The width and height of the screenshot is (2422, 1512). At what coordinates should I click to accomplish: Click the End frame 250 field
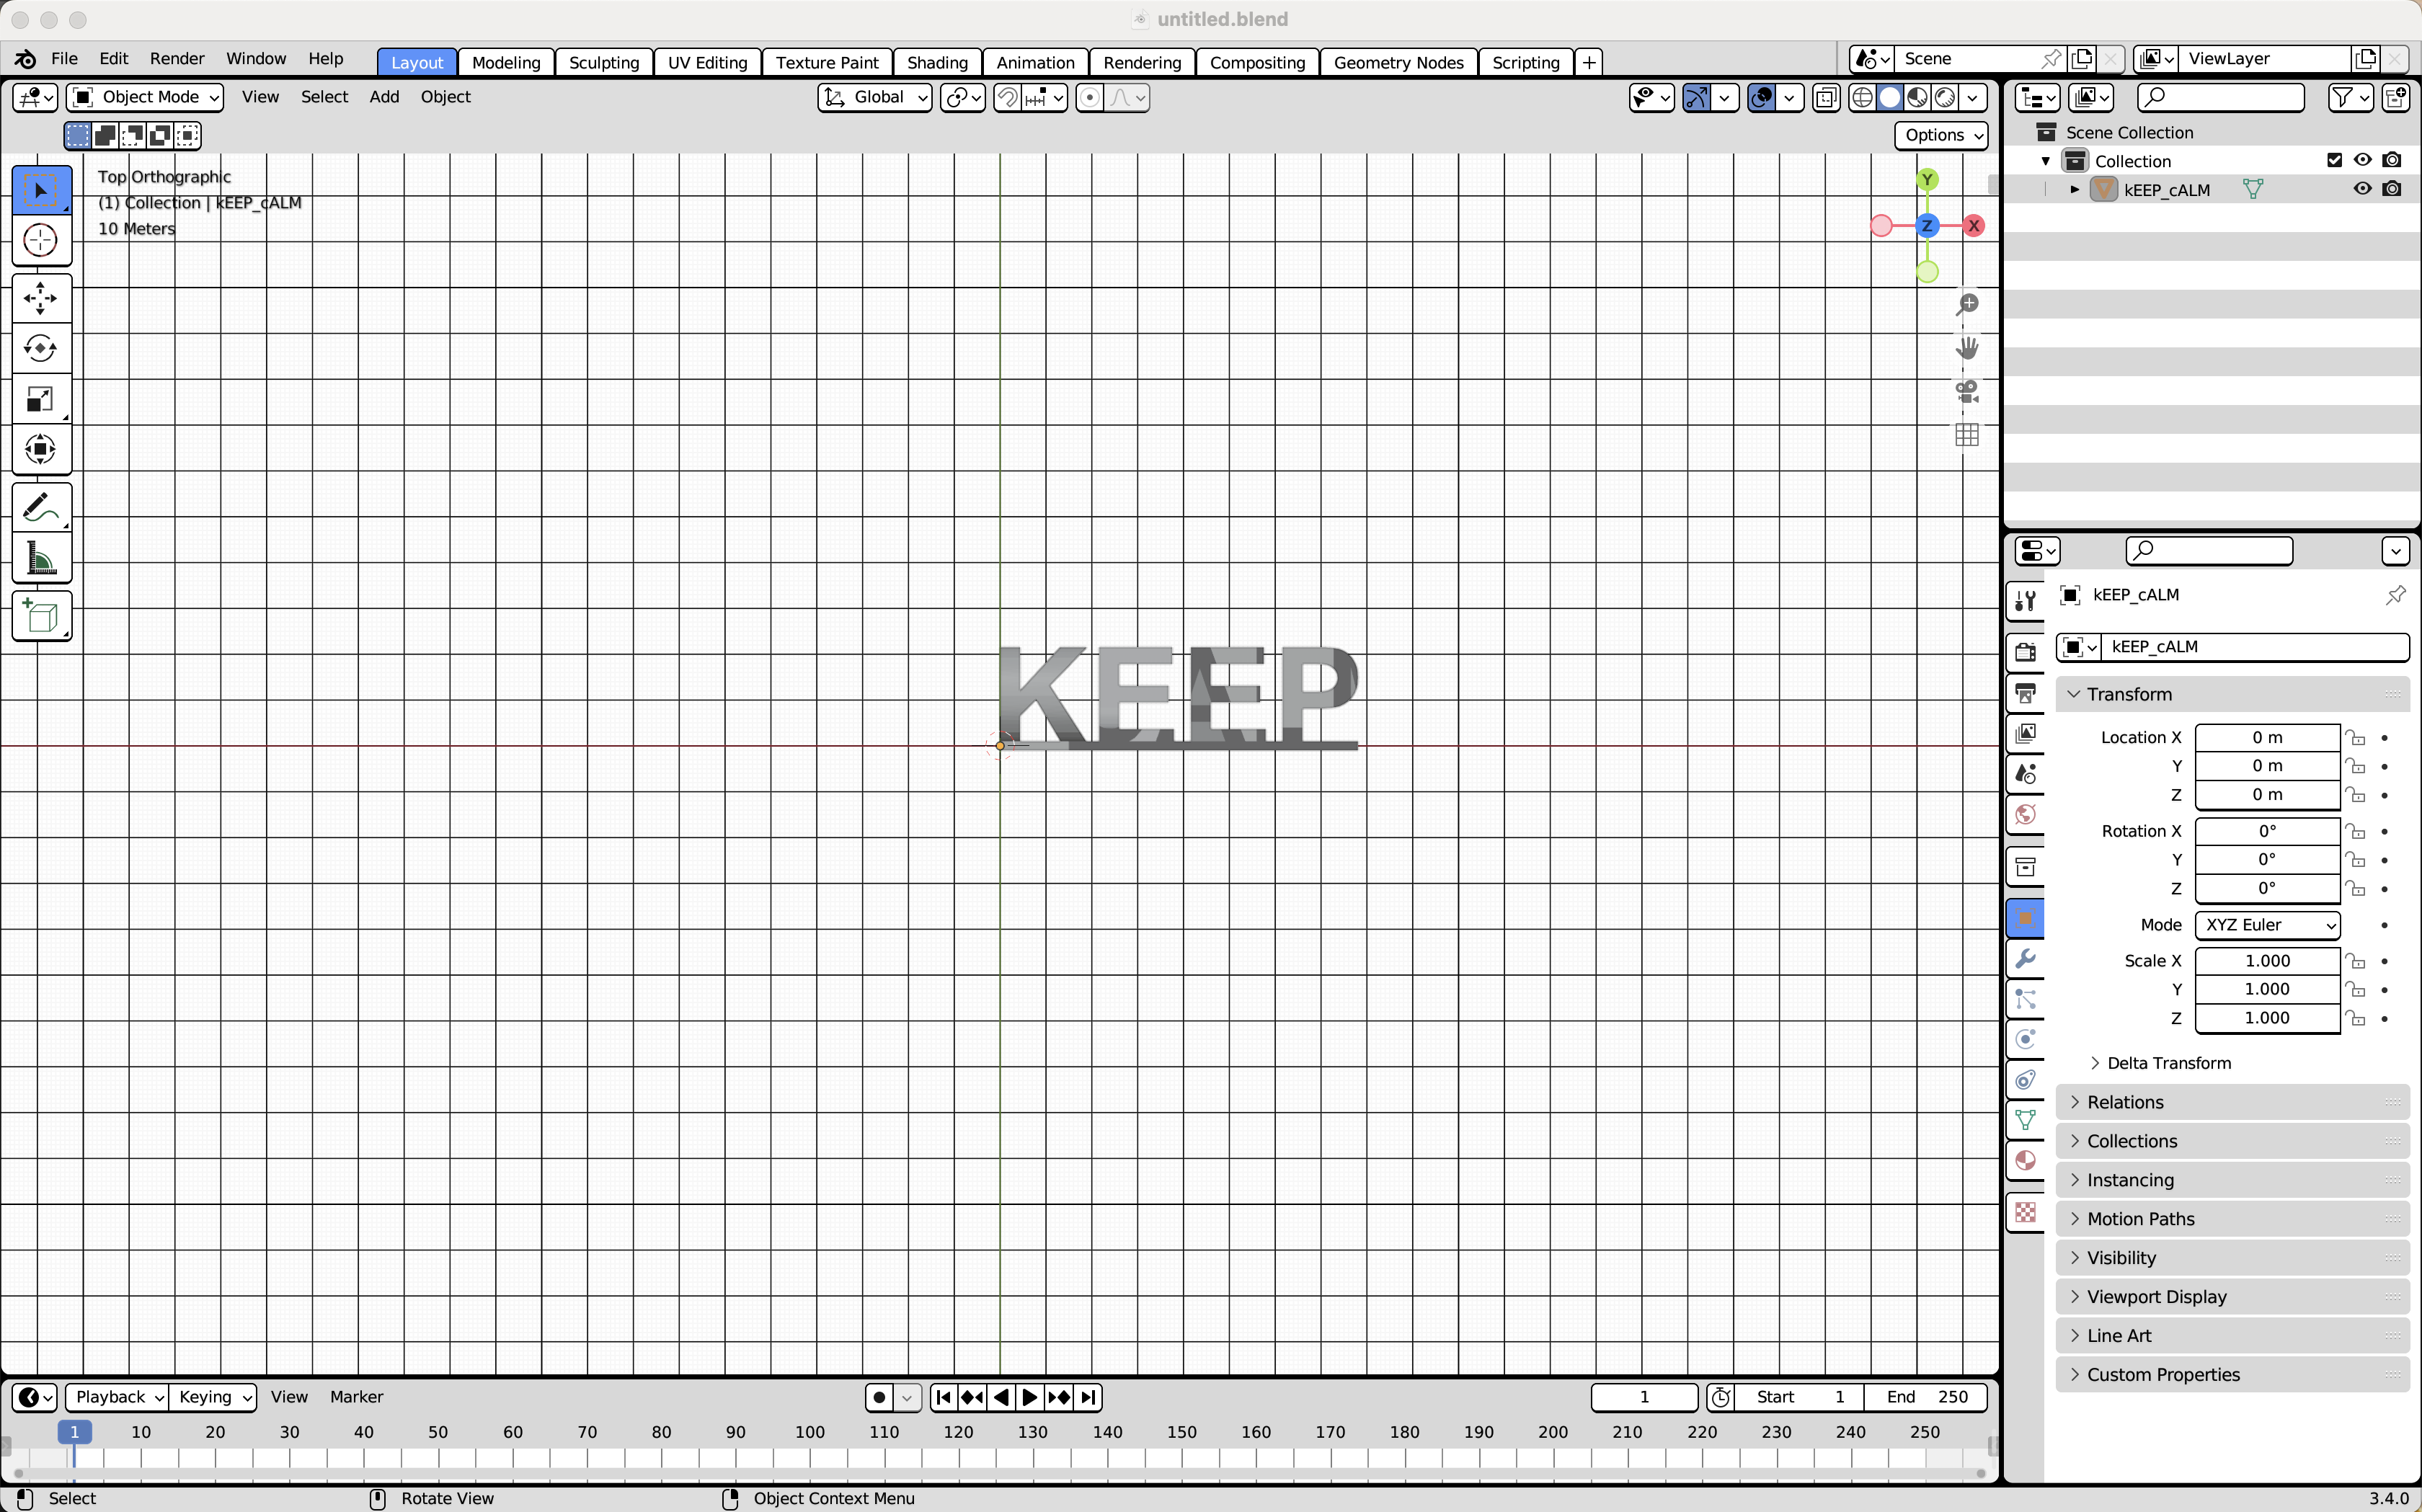(1926, 1397)
